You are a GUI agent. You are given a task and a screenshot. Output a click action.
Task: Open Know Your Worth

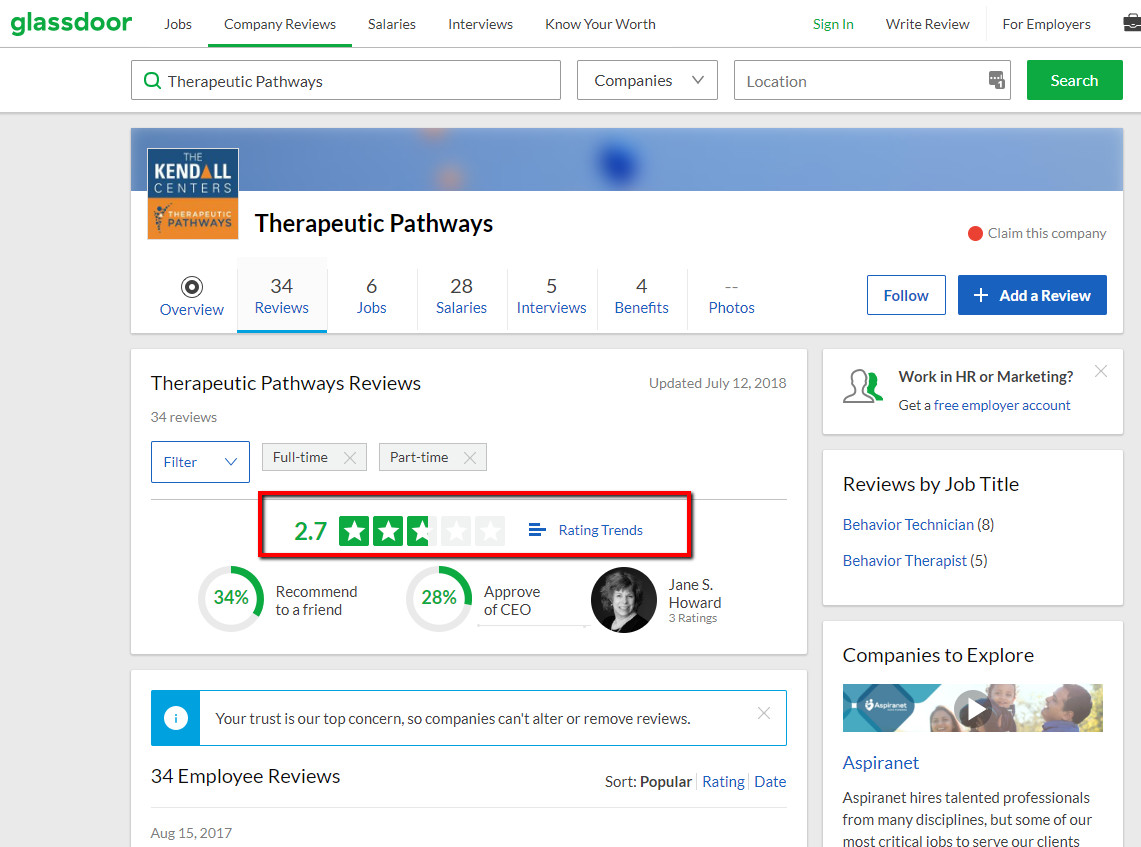click(600, 24)
